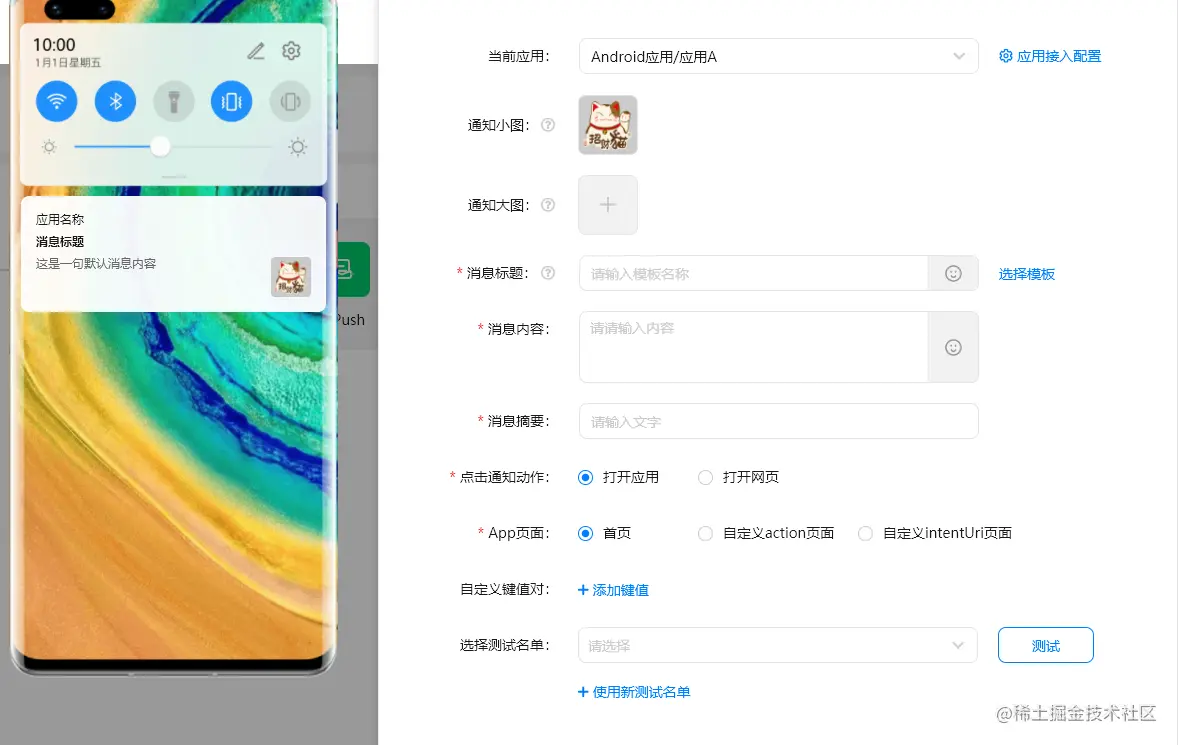Click the low-brightness sun icon
The height and width of the screenshot is (745, 1178).
50,146
